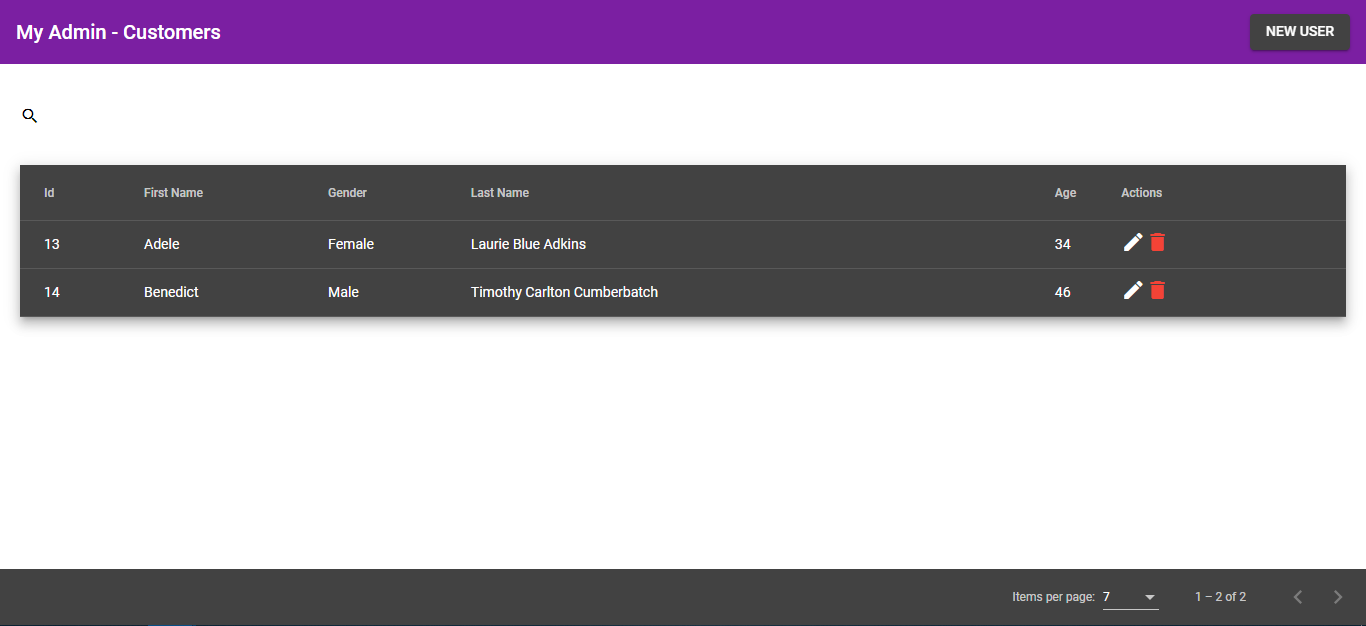
Task: Click the My Admin - Customers title
Action: coord(118,32)
